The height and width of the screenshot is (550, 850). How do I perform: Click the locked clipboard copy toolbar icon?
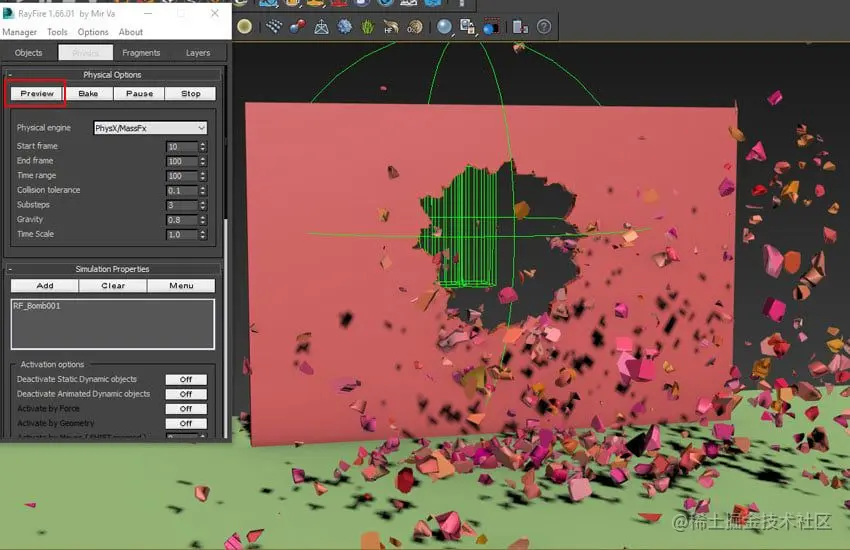click(467, 26)
